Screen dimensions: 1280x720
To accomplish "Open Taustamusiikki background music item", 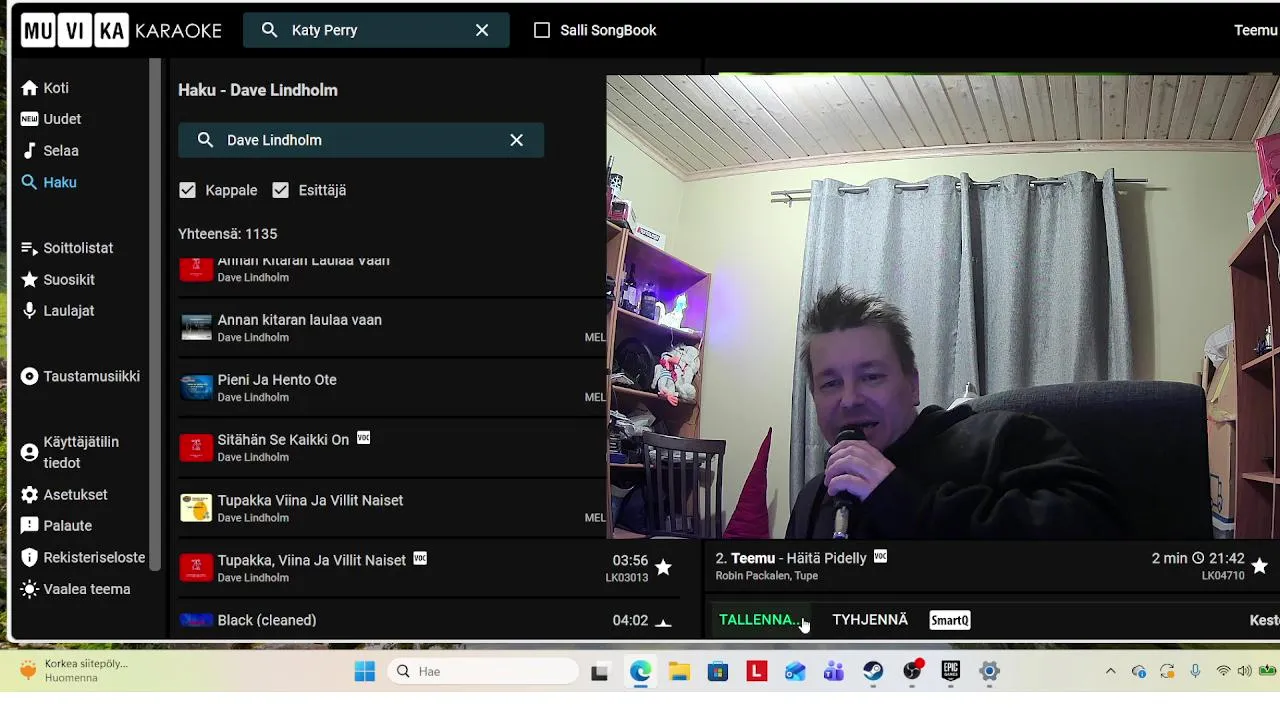I will tap(81, 376).
